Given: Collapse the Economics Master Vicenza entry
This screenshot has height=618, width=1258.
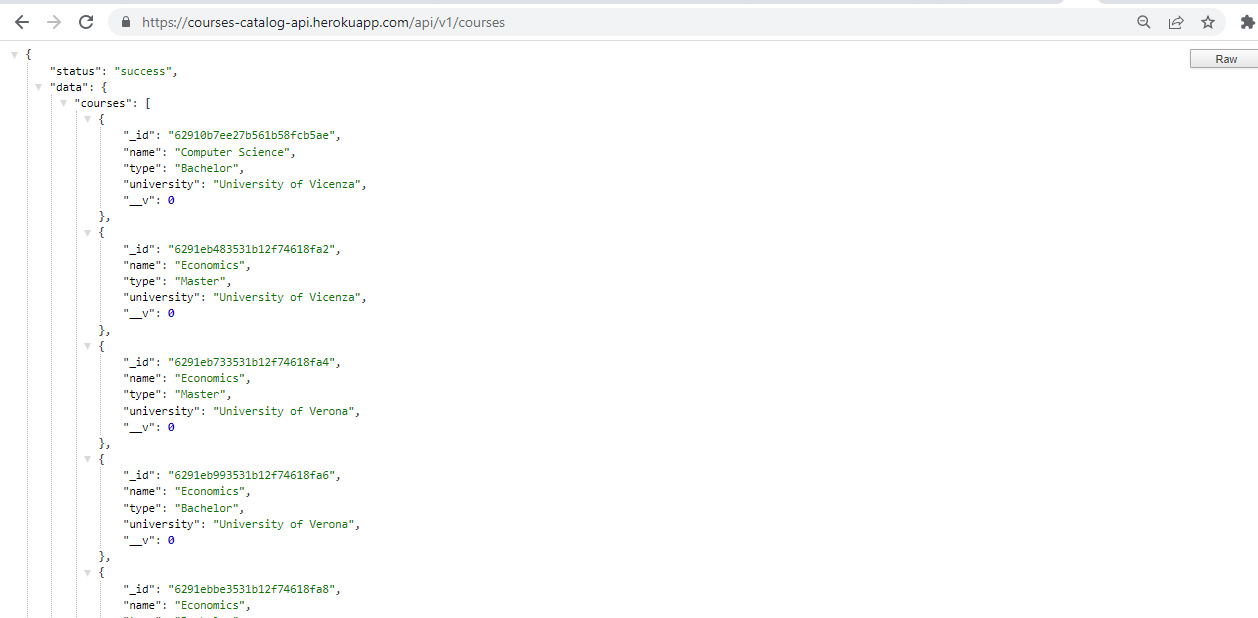Looking at the screenshot, I should [x=88, y=232].
